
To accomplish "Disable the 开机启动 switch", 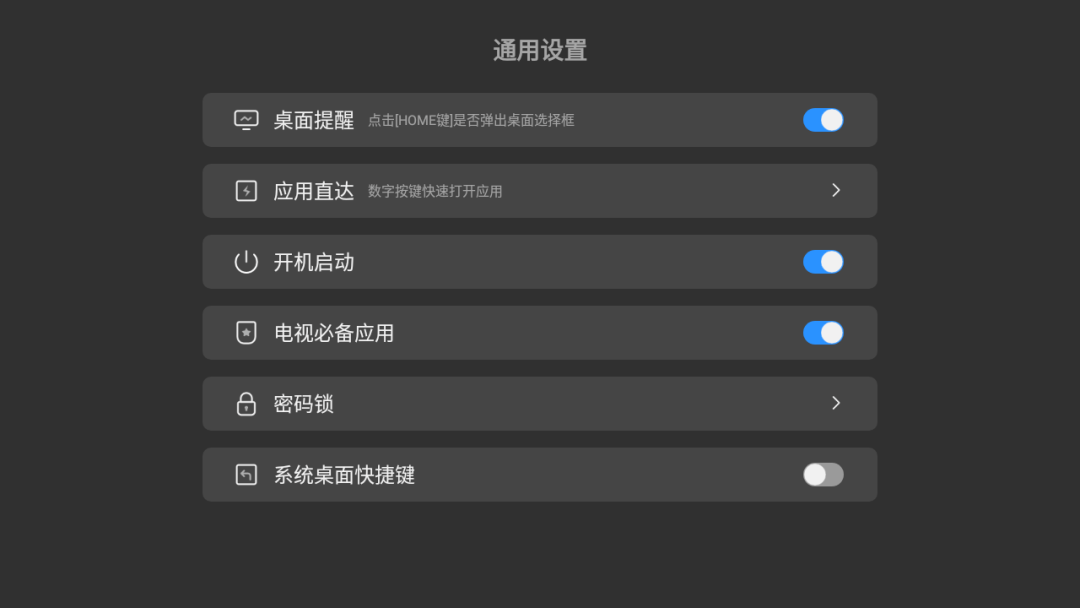I will click(x=823, y=262).
